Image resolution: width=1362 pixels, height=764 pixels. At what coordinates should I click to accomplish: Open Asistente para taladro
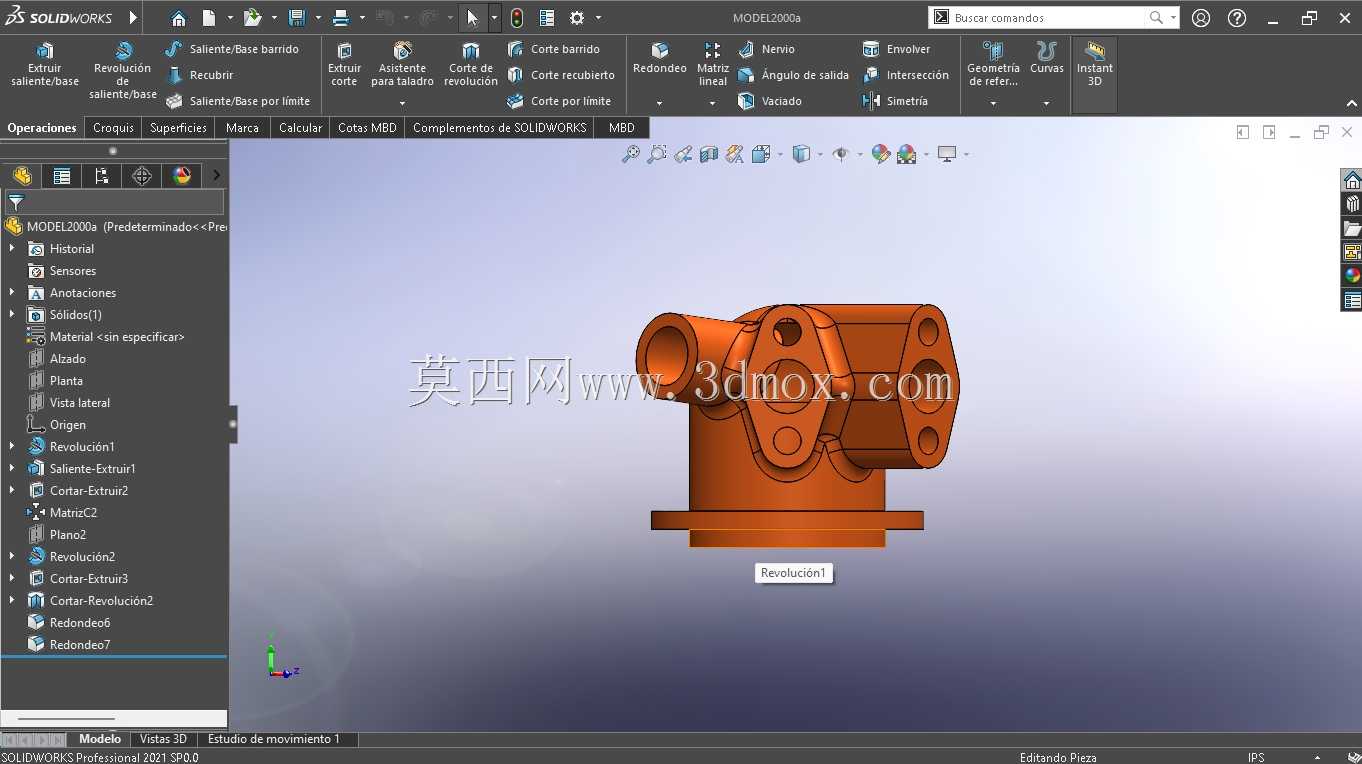[x=402, y=65]
